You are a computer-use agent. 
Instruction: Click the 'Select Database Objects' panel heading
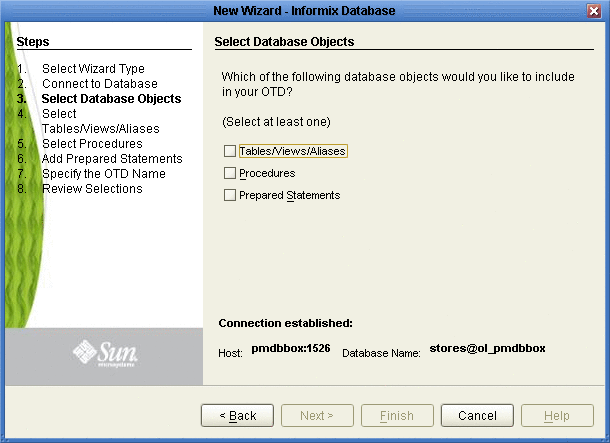284,42
